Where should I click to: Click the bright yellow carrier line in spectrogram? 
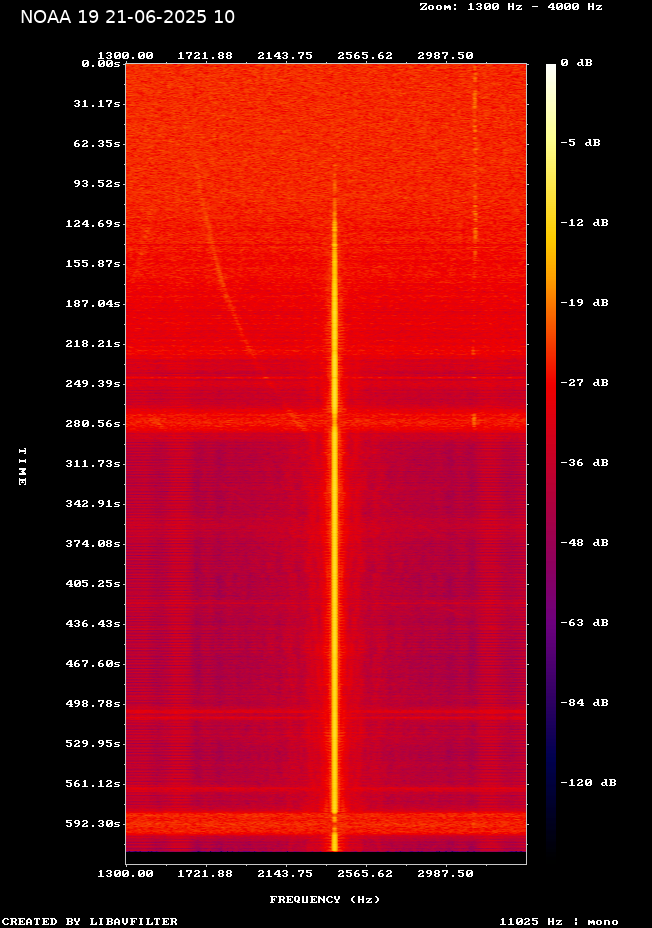click(x=334, y=509)
